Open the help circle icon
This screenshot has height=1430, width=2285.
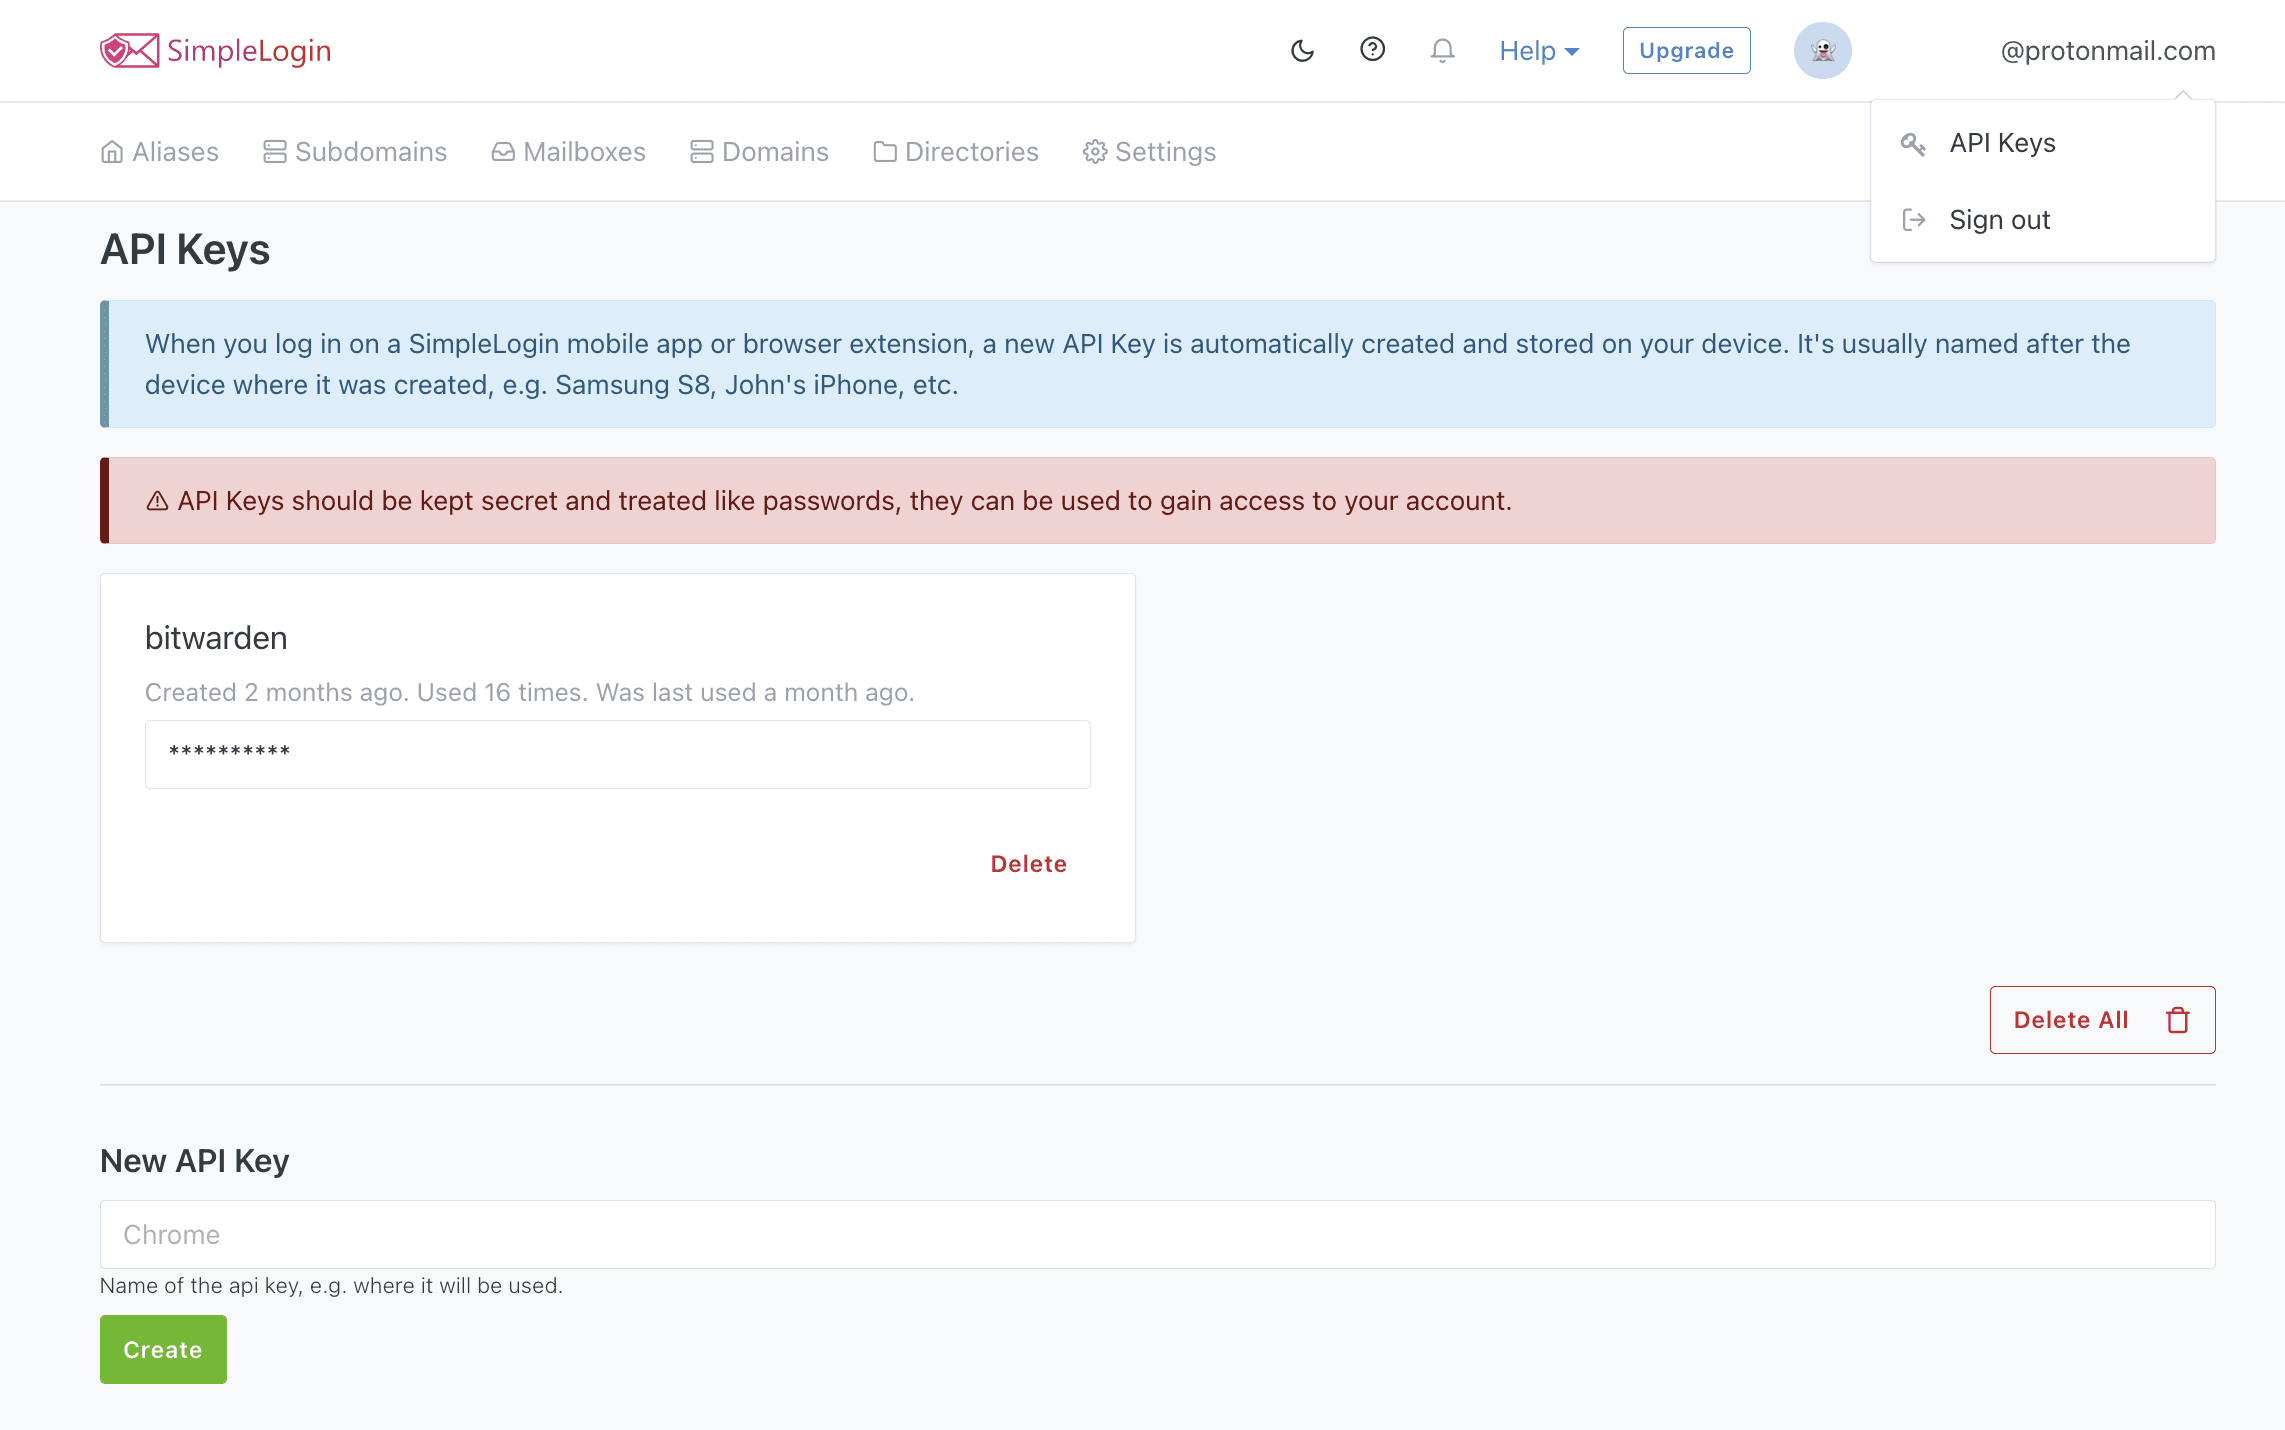point(1372,49)
